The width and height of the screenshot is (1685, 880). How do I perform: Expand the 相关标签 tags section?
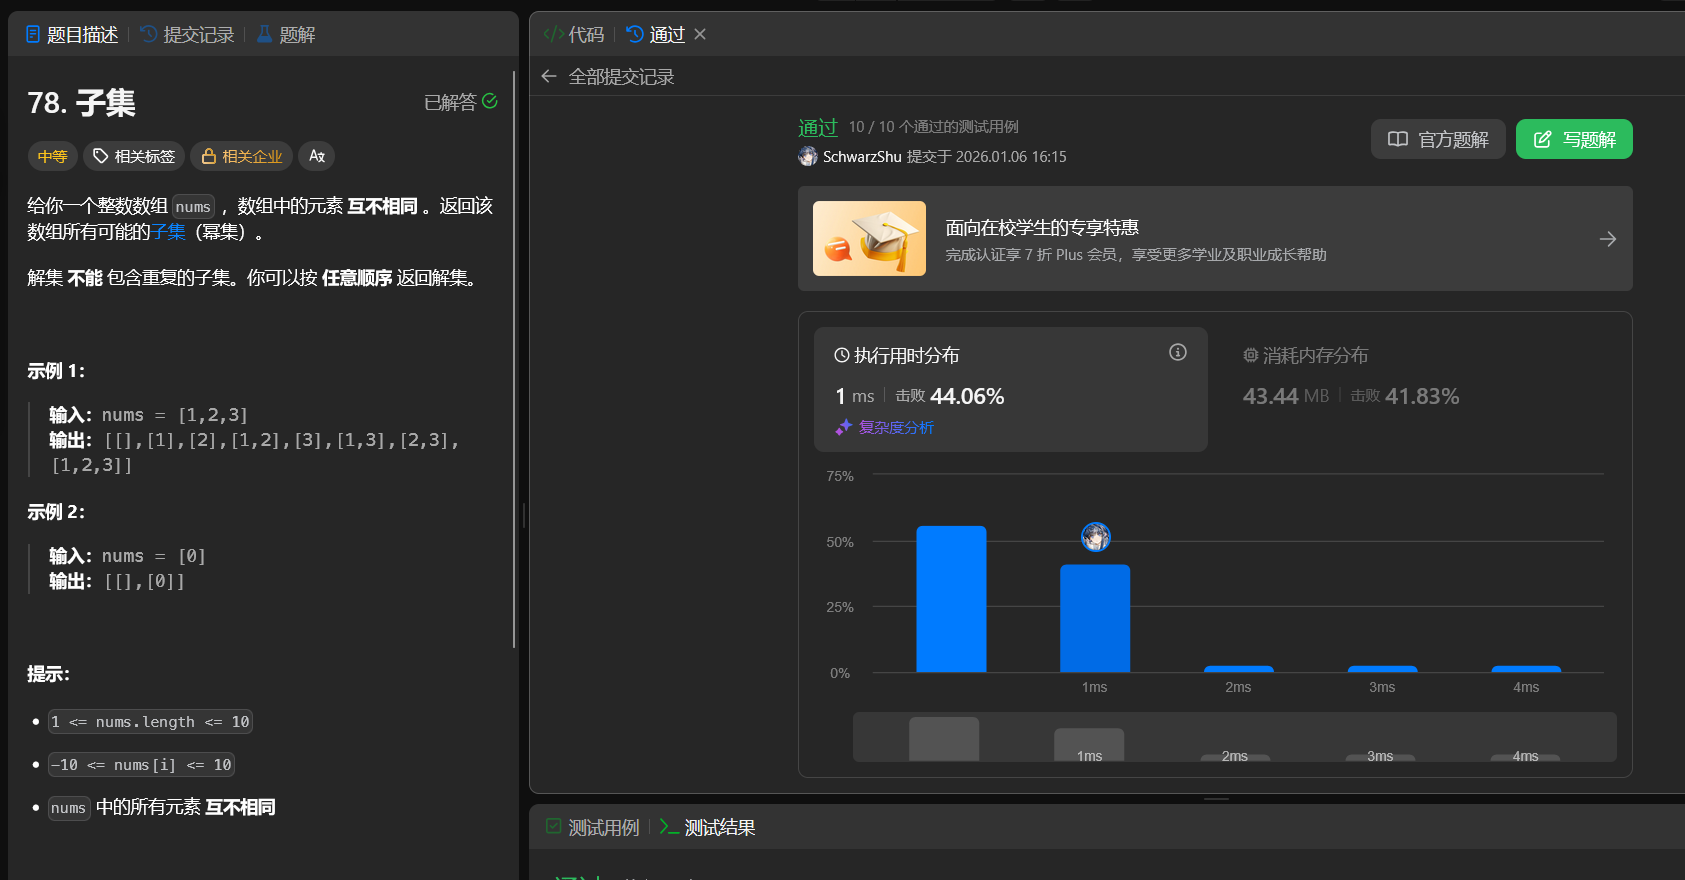tap(134, 156)
